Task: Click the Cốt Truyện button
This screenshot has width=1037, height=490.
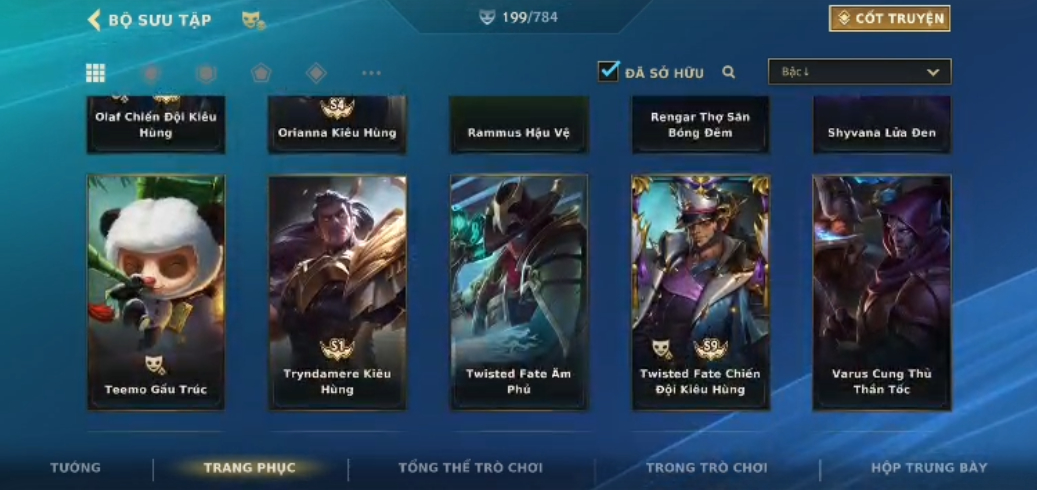Action: pos(890,19)
